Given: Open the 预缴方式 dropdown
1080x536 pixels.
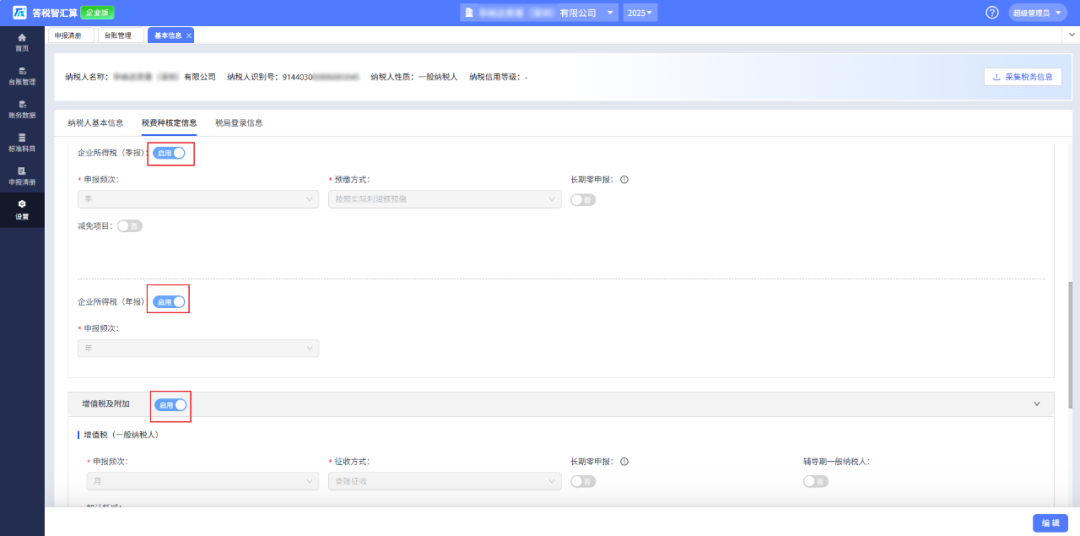Looking at the screenshot, I should 444,200.
